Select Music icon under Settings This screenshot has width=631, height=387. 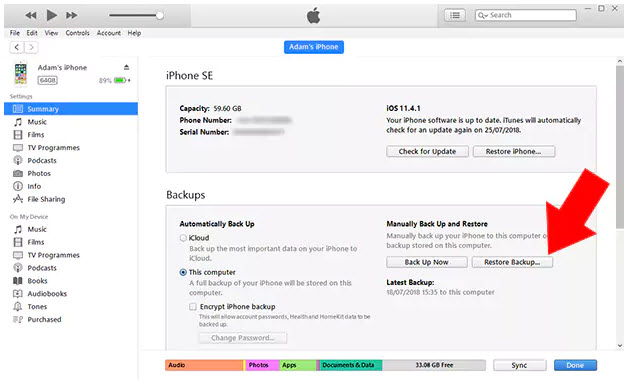tap(18, 122)
